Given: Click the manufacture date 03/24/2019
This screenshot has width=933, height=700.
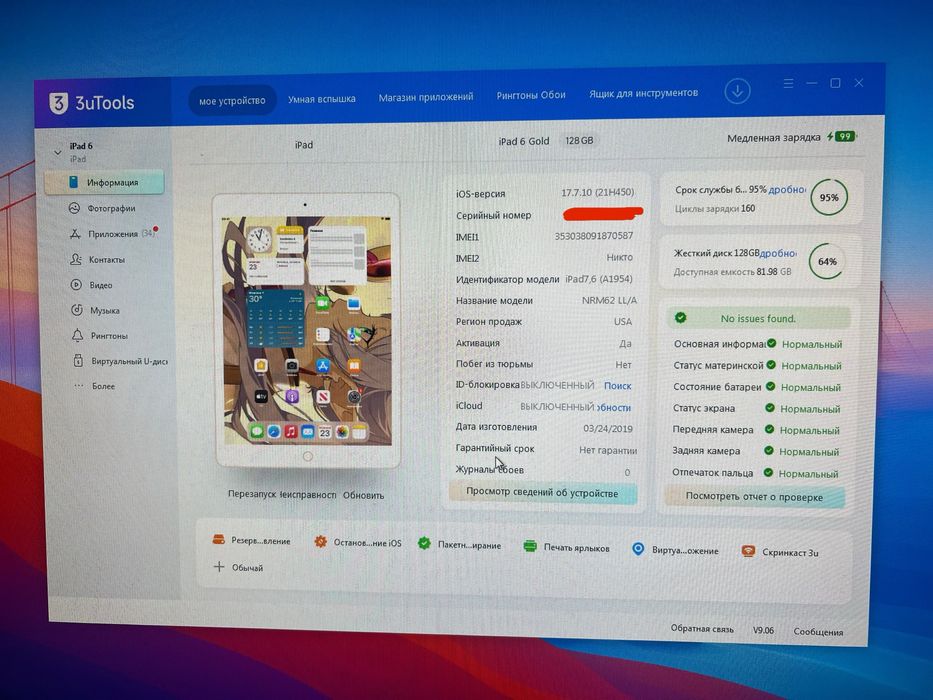Looking at the screenshot, I should click(x=608, y=429).
